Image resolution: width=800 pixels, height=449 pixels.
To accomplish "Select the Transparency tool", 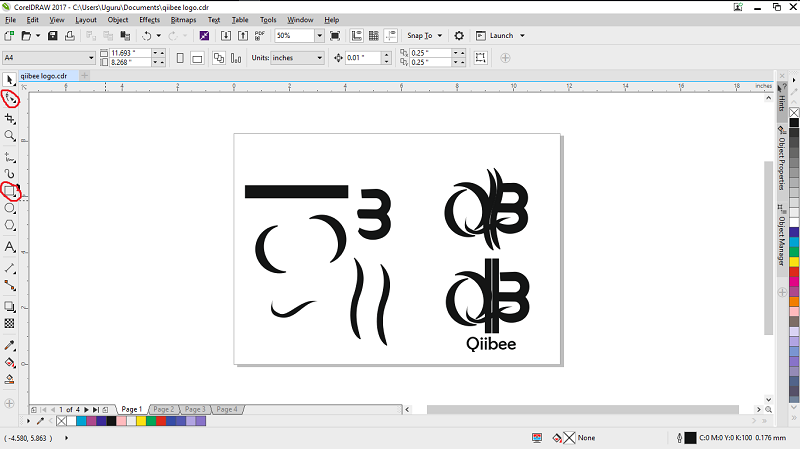I will (9, 323).
